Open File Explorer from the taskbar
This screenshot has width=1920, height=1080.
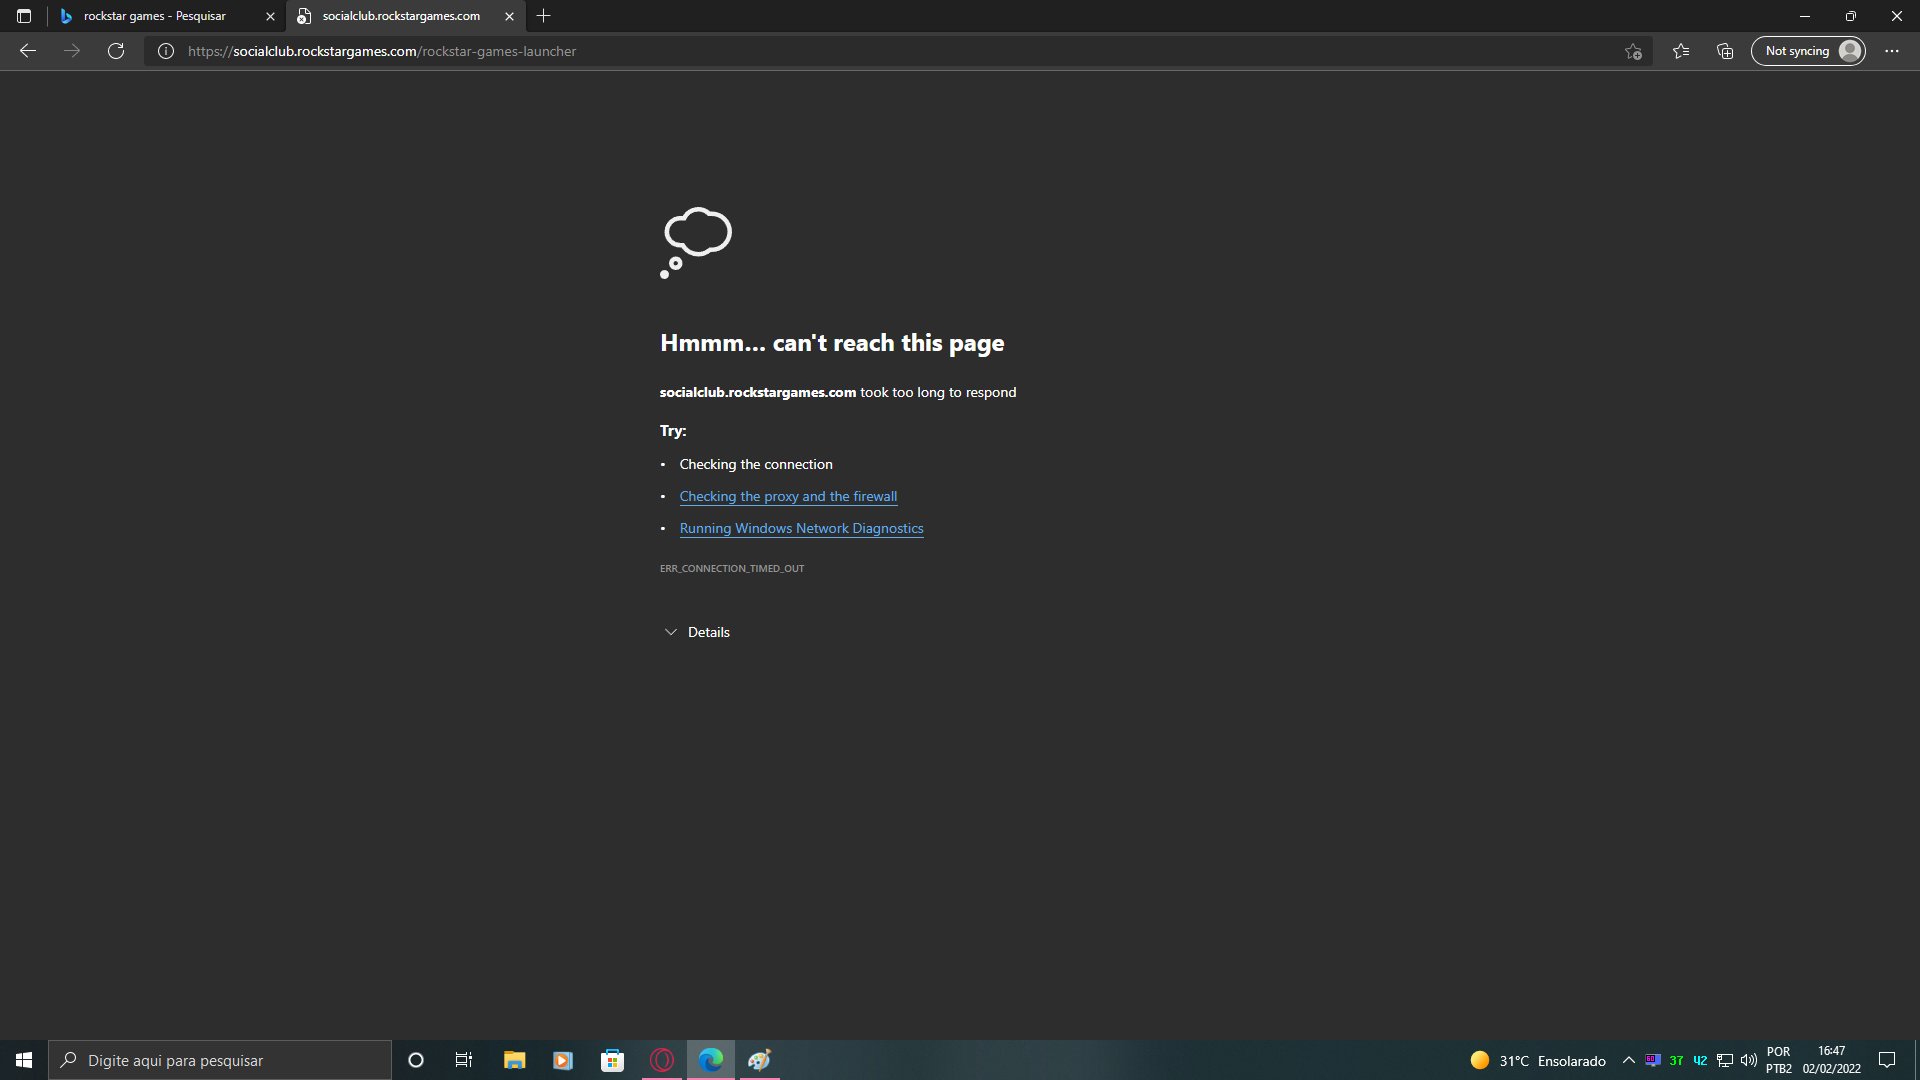pos(514,1060)
